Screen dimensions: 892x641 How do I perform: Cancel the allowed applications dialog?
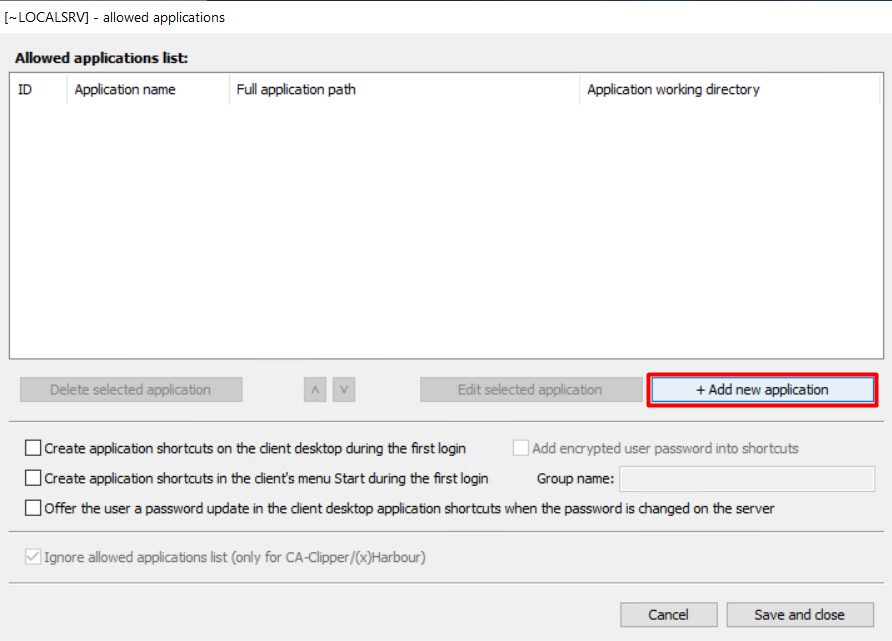(x=668, y=615)
